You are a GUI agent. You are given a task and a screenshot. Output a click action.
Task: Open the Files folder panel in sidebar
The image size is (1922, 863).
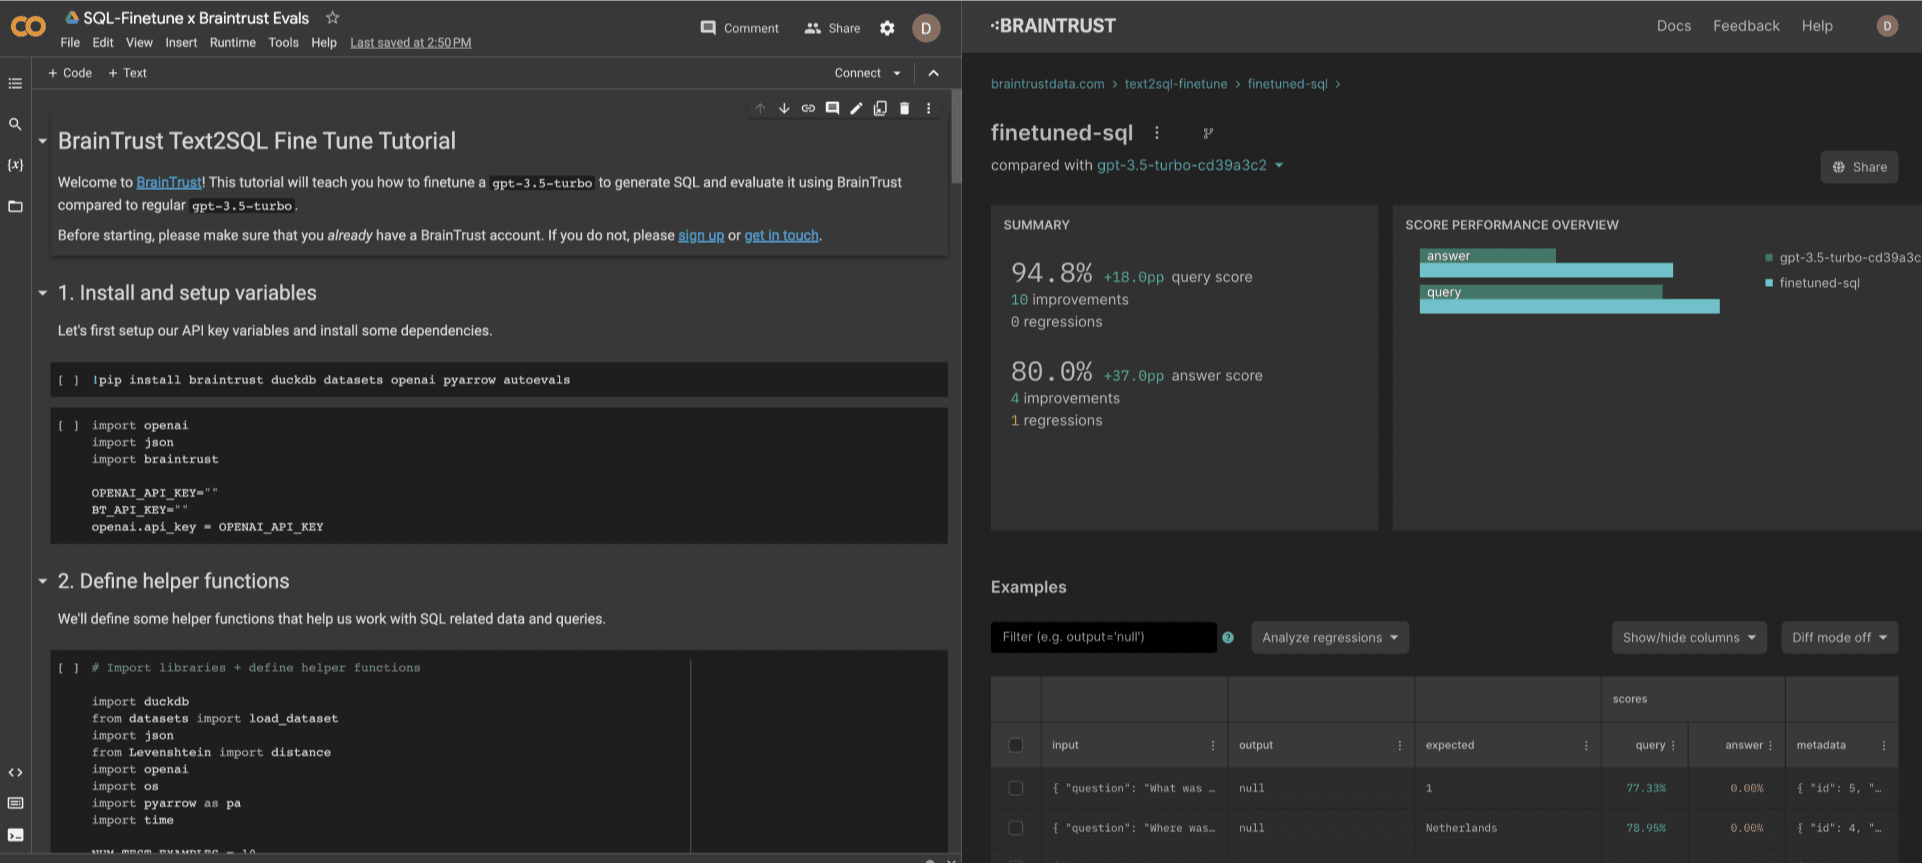[x=15, y=207]
